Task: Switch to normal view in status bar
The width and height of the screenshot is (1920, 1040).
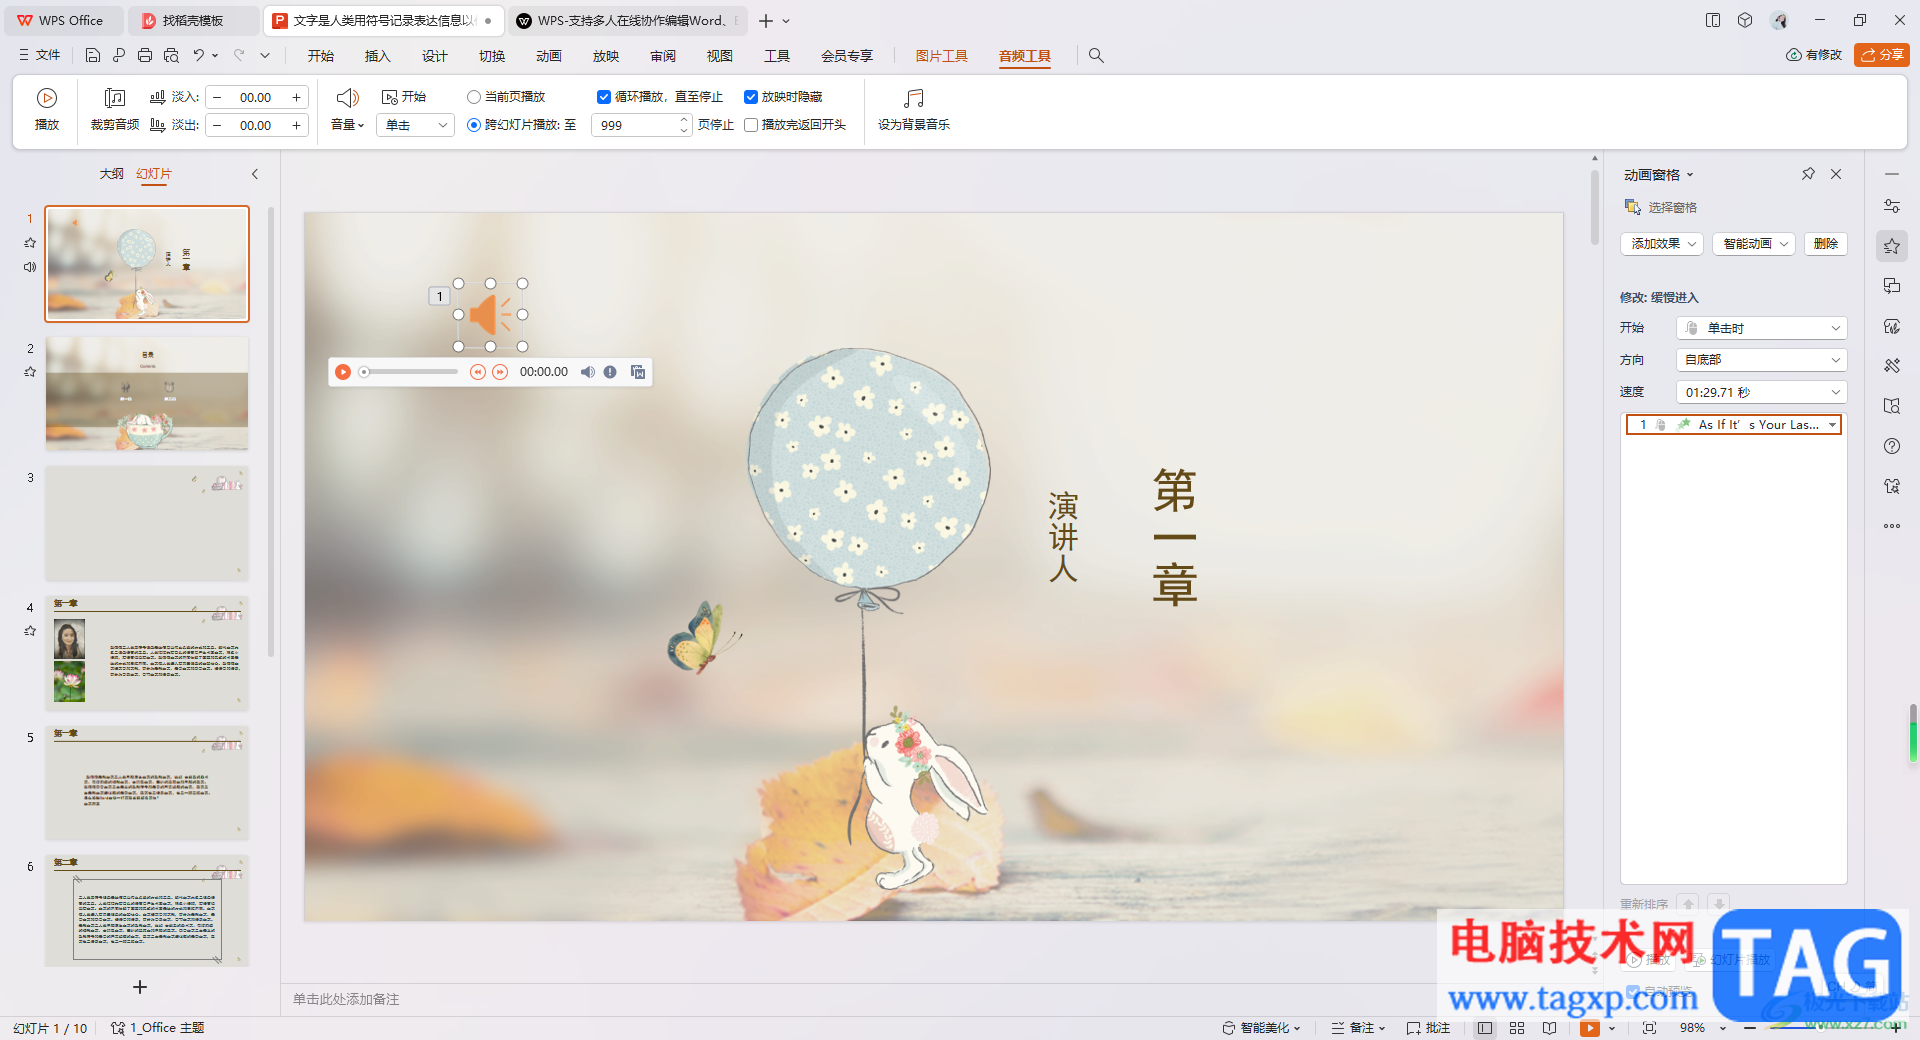Action: click(x=1485, y=1028)
